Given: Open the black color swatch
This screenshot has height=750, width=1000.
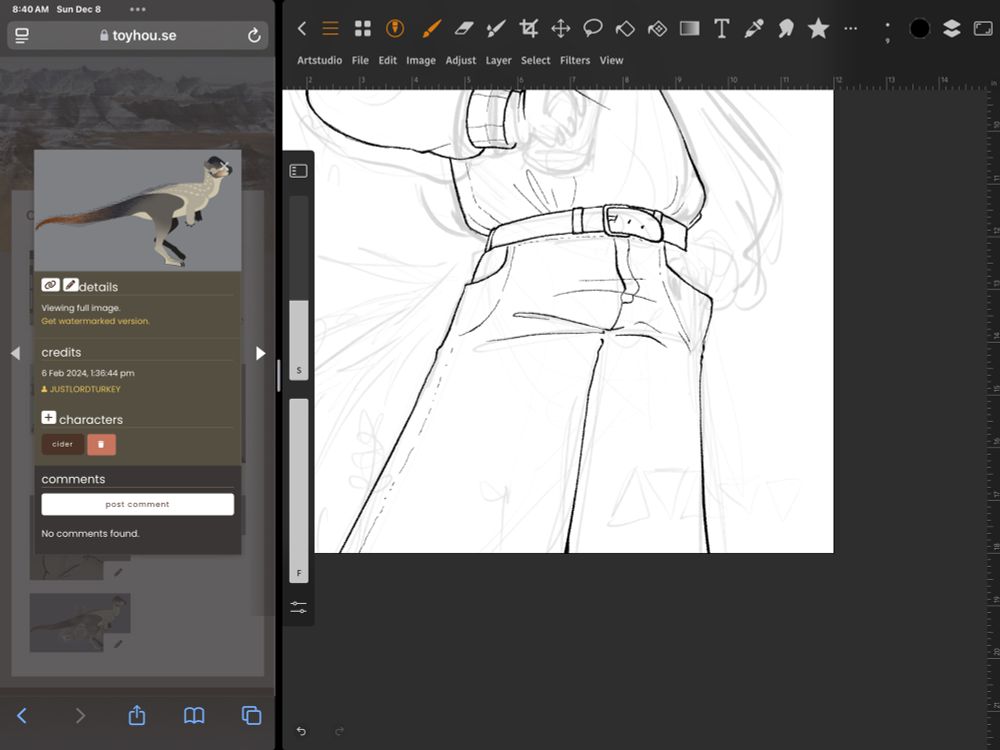Looking at the screenshot, I should point(920,29).
